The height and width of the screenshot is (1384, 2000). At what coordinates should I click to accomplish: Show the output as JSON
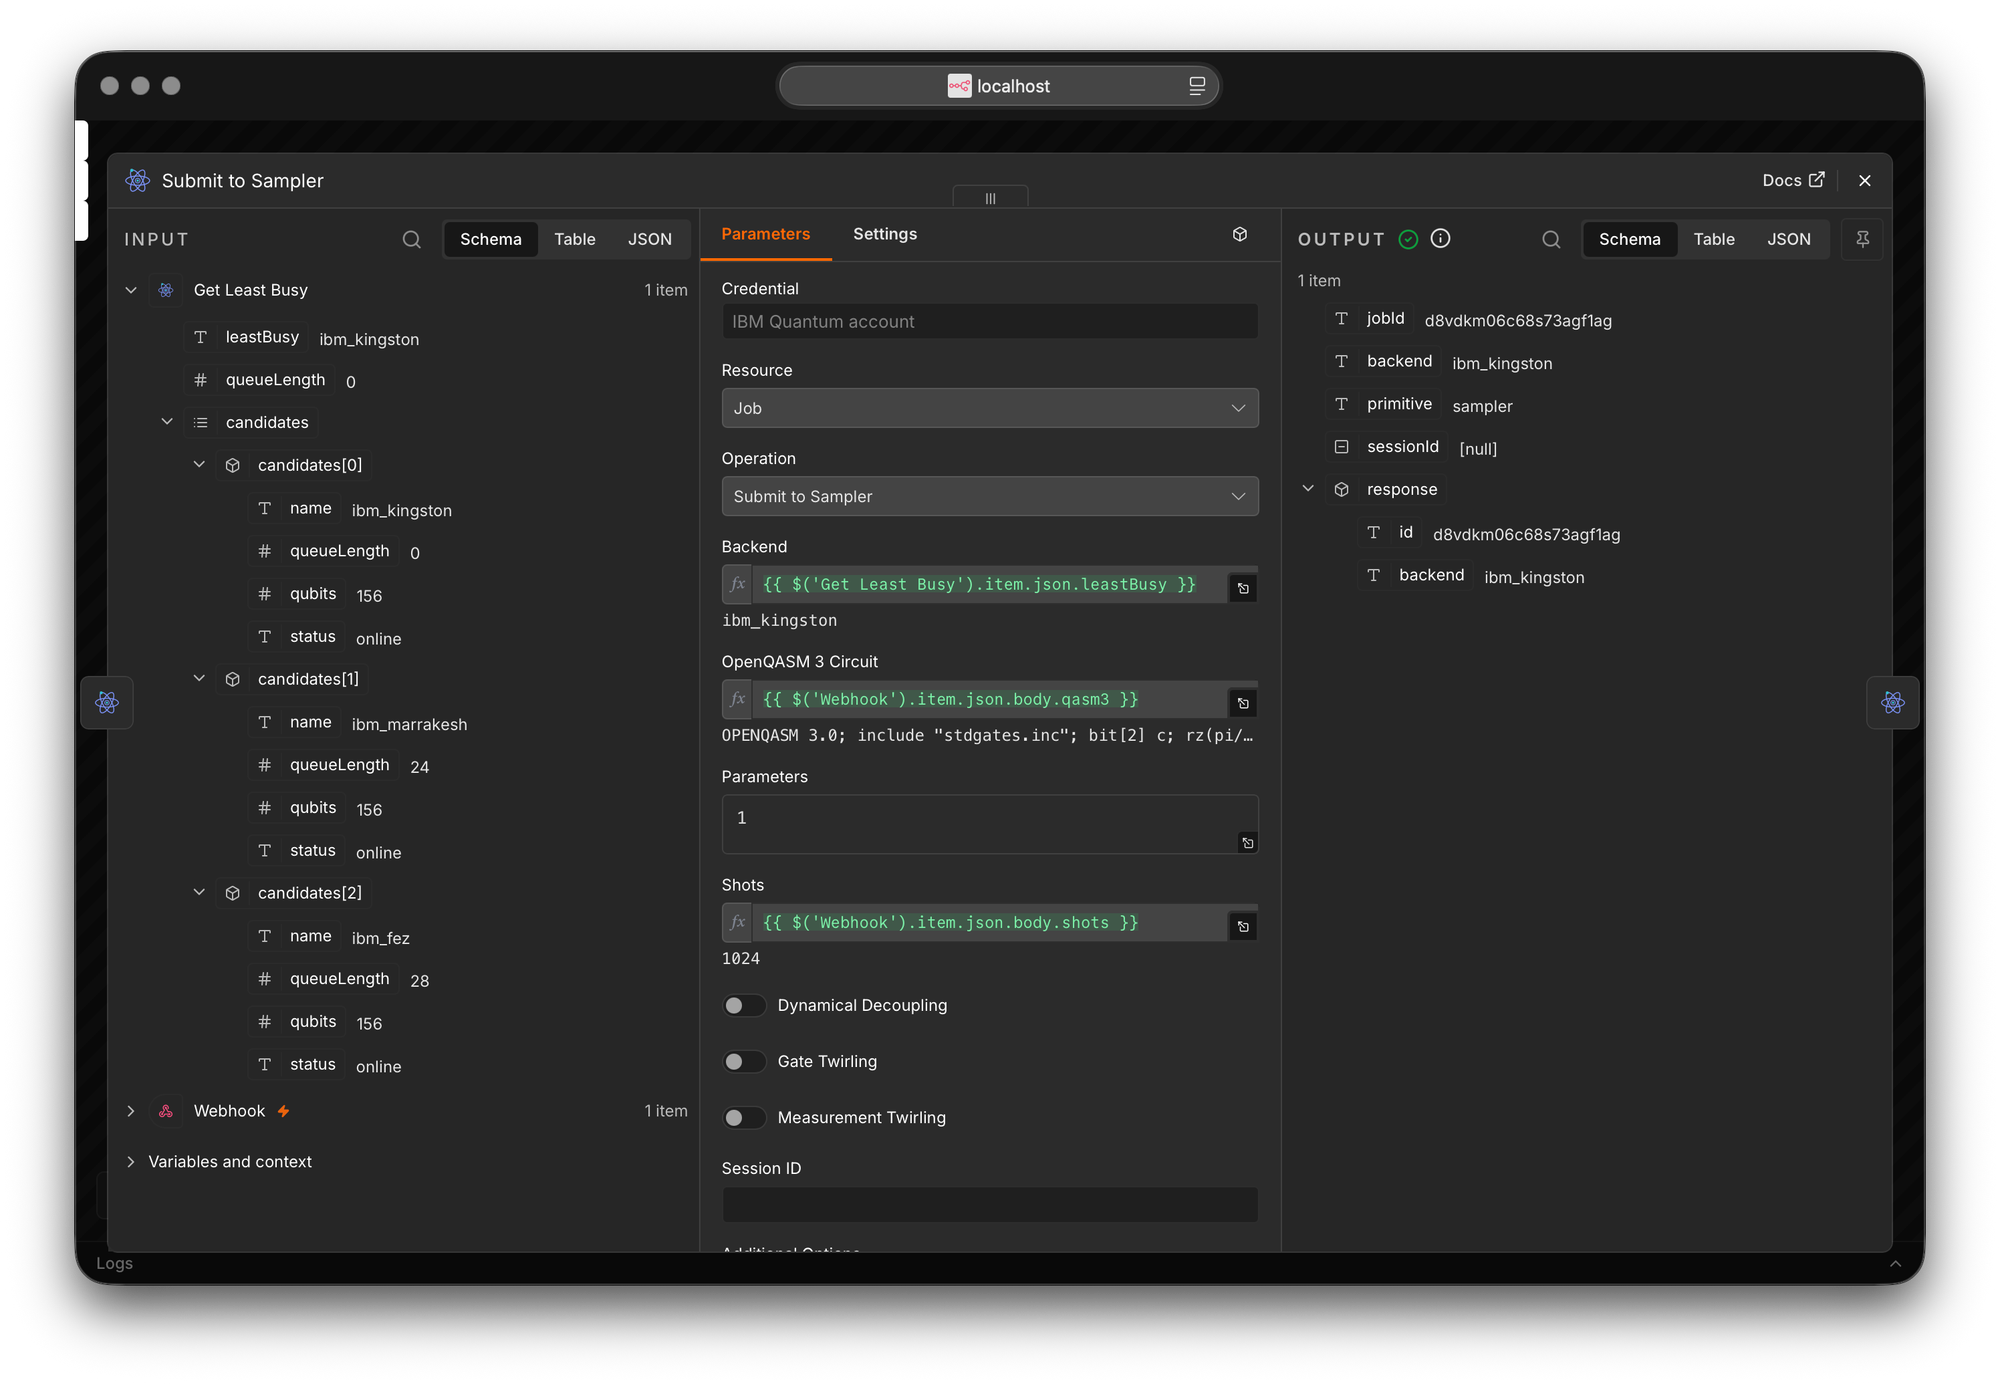pos(1788,239)
